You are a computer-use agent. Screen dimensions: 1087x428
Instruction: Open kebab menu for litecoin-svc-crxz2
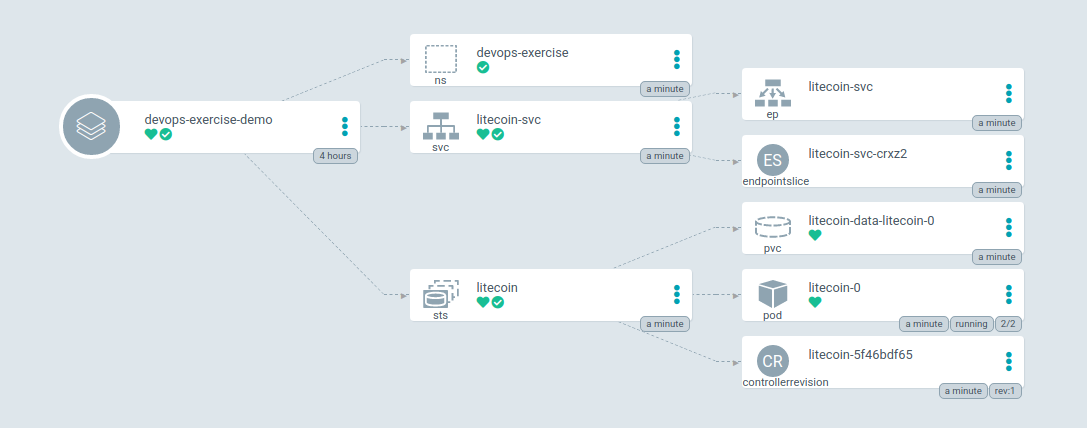pyautogui.click(x=1009, y=161)
